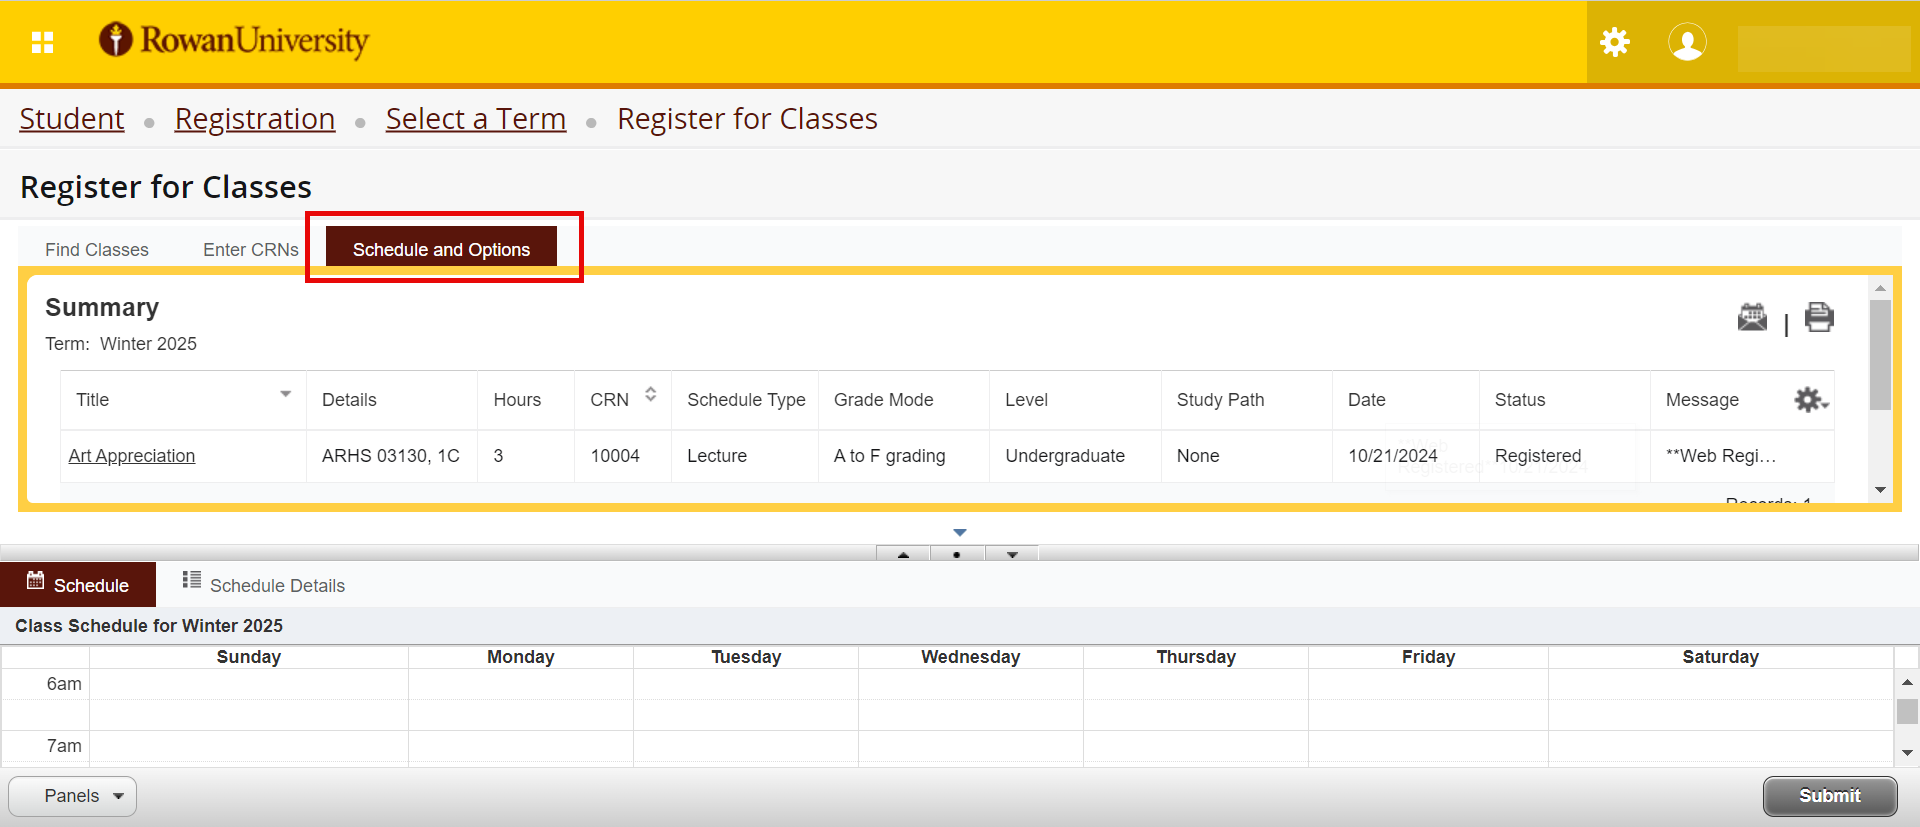Click the Rowan University logo
The height and width of the screenshot is (827, 1920).
click(234, 40)
